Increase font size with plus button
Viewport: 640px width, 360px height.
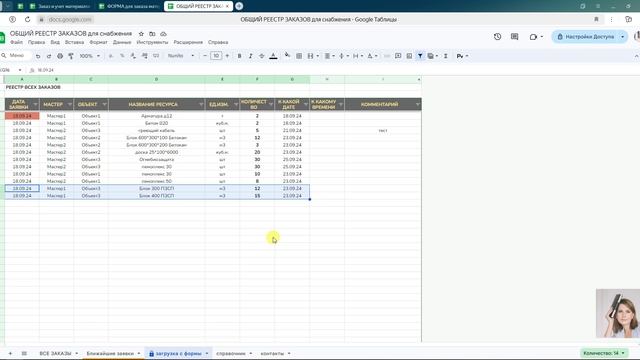[x=227, y=56]
